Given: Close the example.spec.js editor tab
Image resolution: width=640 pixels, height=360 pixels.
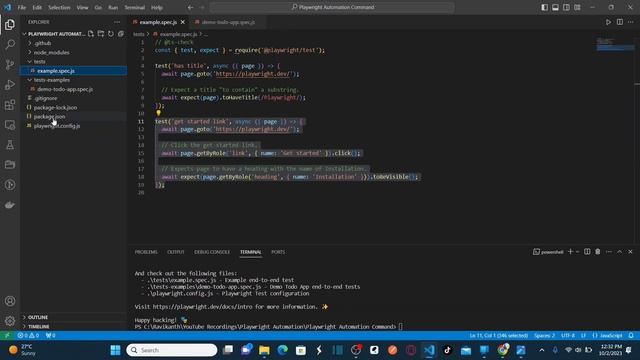Looking at the screenshot, I should click(x=183, y=22).
